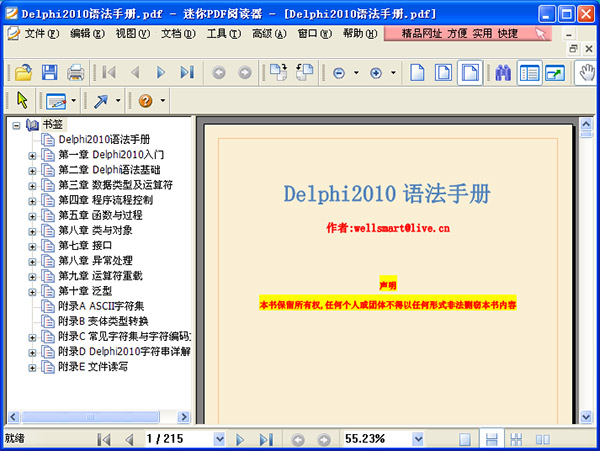Open bookmark 第七章 接口
600x451 pixels.
[85, 246]
